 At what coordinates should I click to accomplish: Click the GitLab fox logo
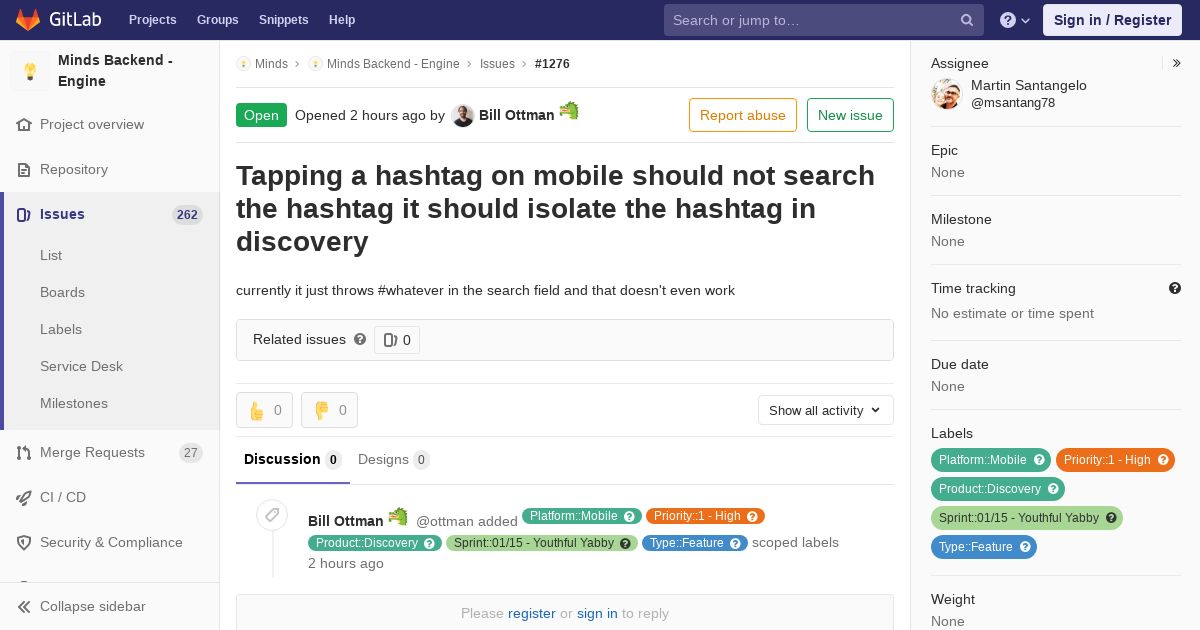tap(28, 20)
